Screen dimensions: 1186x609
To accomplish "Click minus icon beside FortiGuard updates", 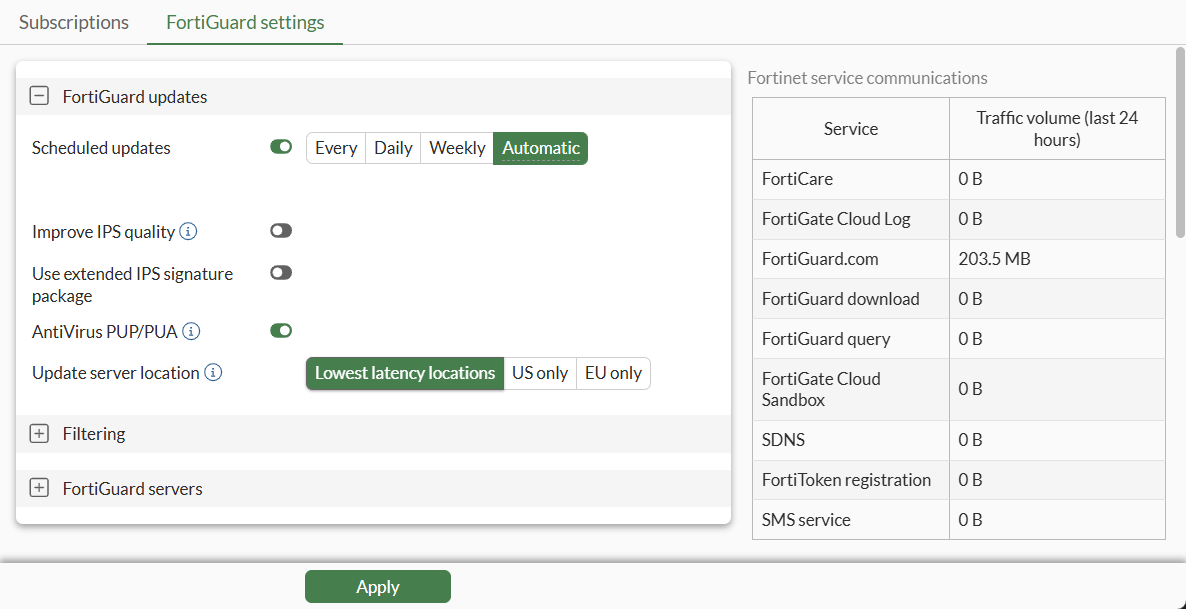I will 39,97.
